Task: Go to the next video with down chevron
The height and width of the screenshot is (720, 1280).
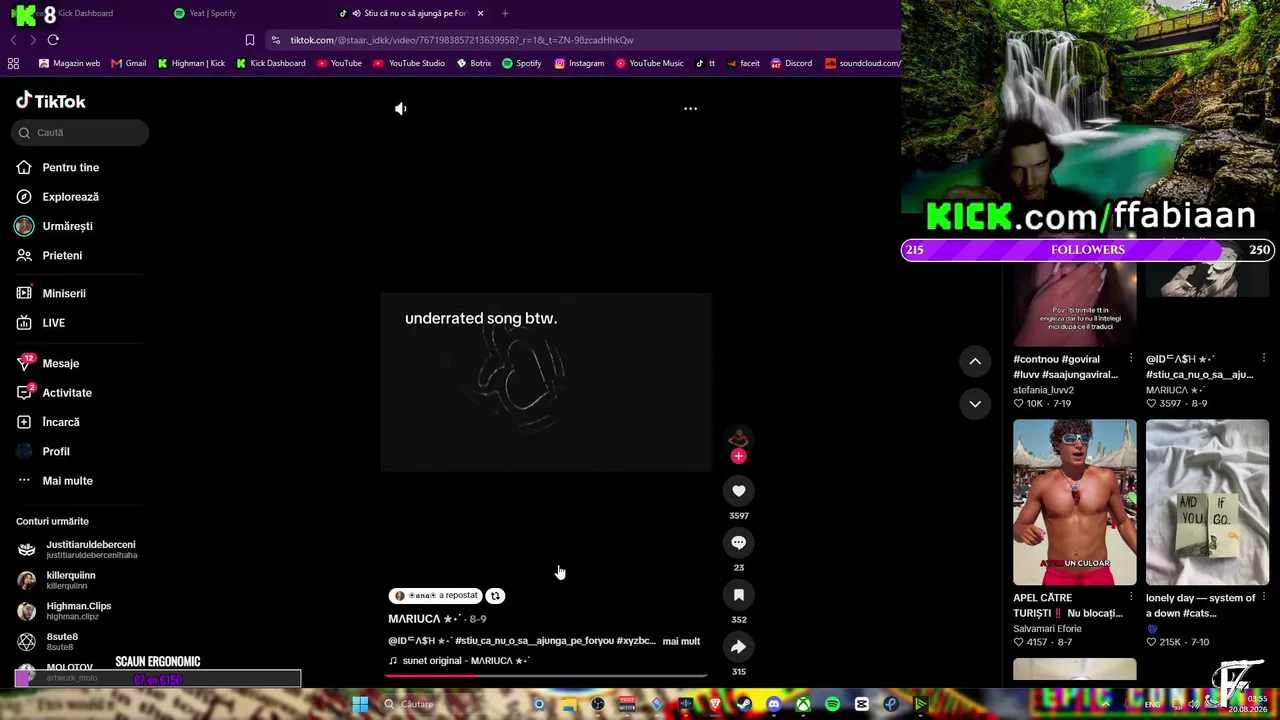Action: (975, 404)
